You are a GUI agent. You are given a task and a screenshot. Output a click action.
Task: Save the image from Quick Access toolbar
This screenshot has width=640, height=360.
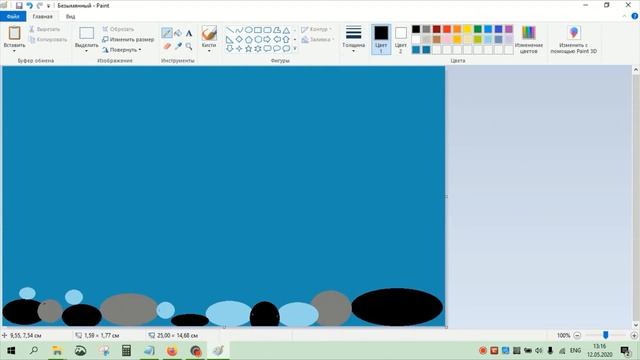(x=19, y=6)
